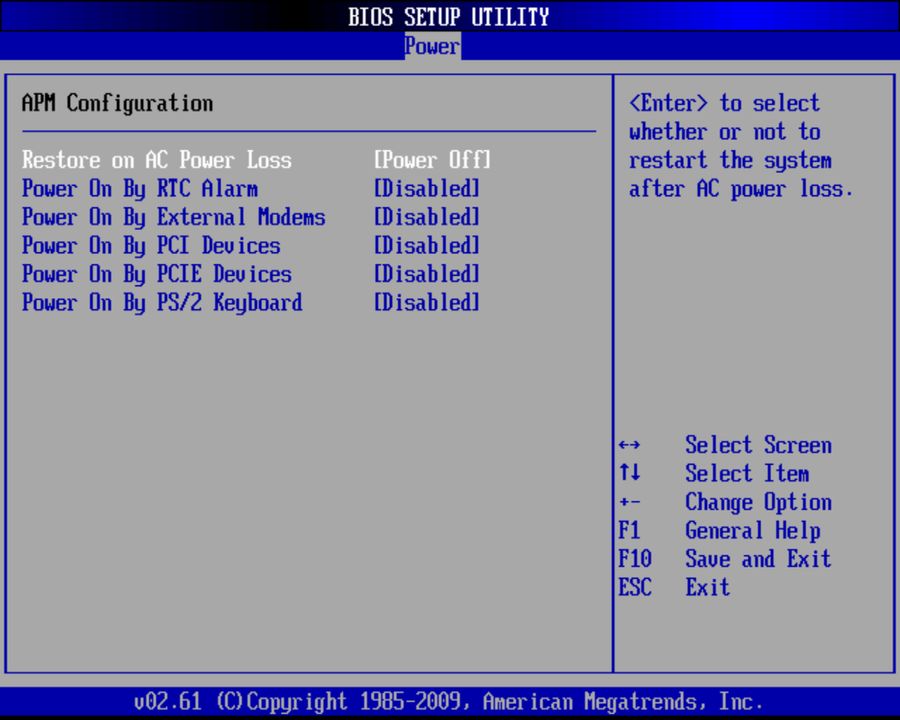Select Power On By External Modems
Image resolution: width=900 pixels, height=720 pixels.
click(x=173, y=217)
